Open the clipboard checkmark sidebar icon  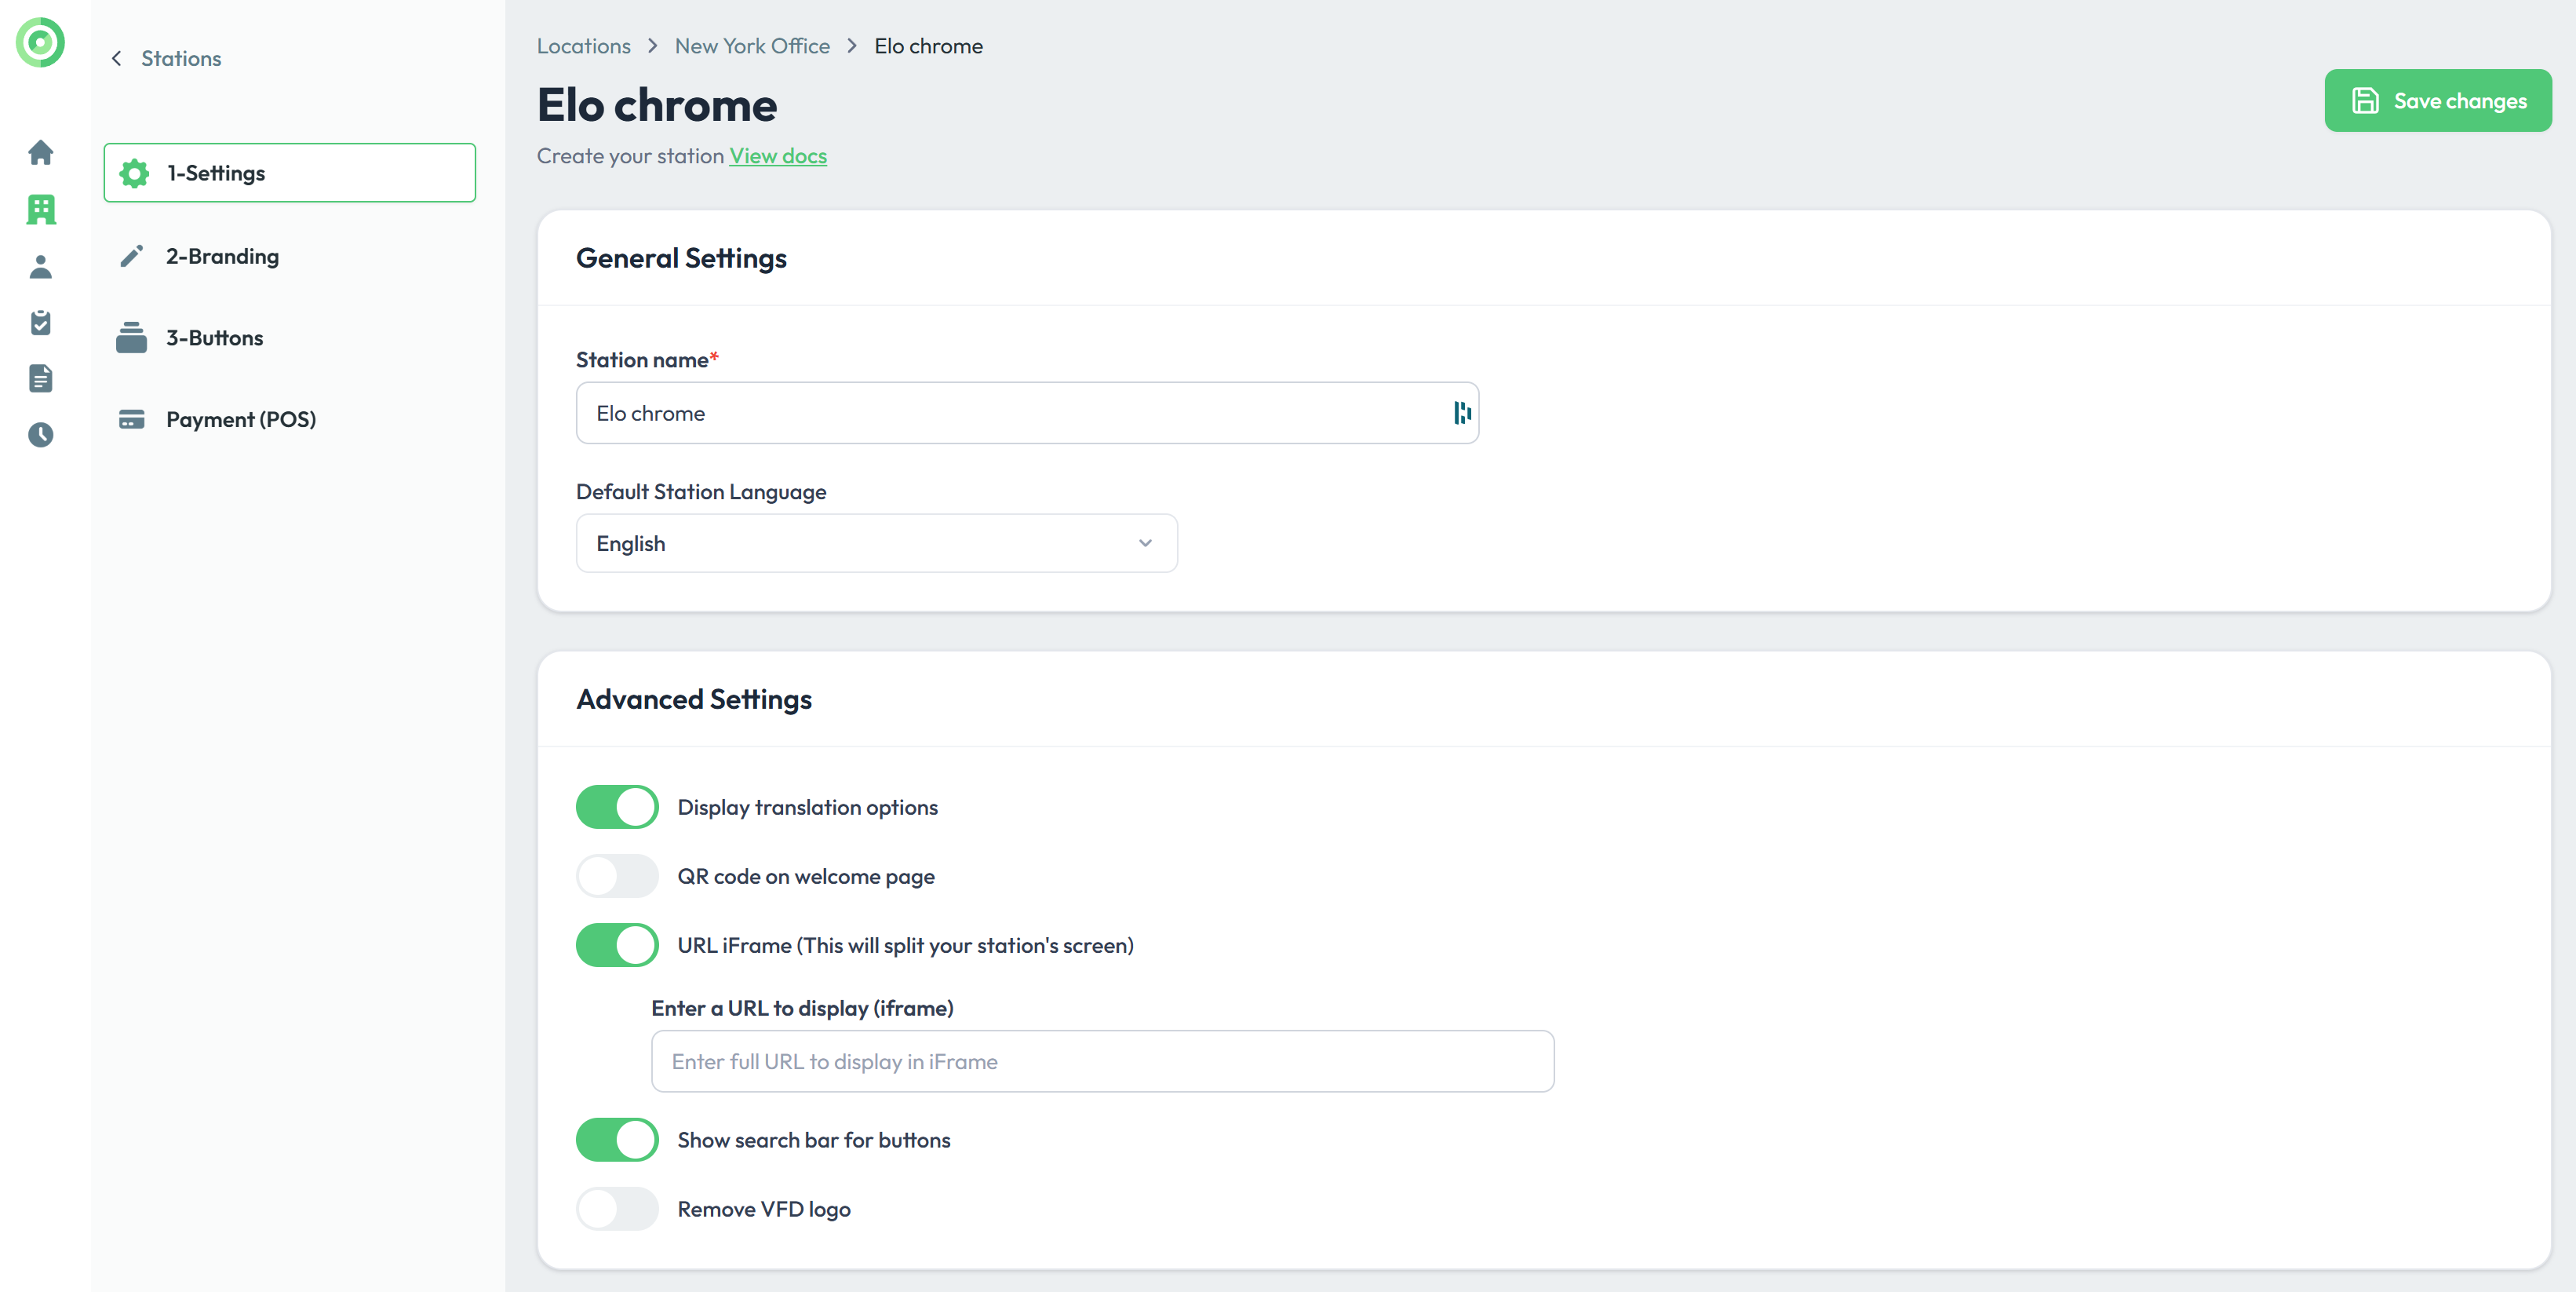pos(41,322)
